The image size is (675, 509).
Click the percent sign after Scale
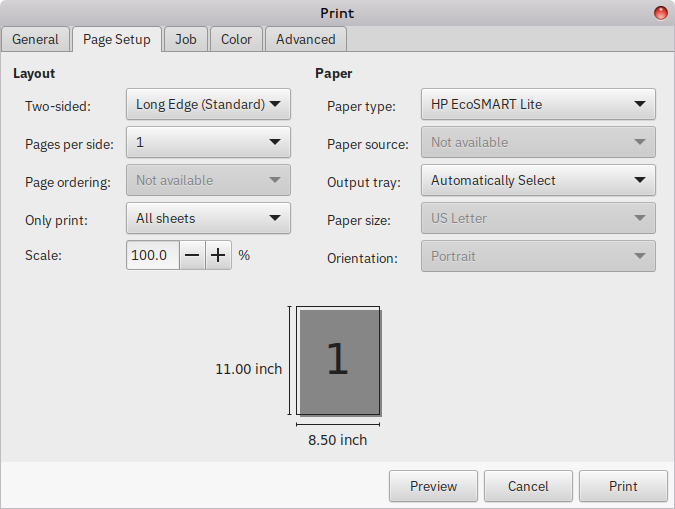point(244,255)
